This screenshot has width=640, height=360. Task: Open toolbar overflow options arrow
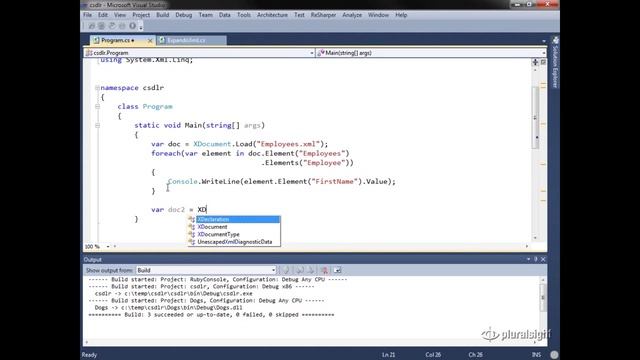[x=141, y=27]
